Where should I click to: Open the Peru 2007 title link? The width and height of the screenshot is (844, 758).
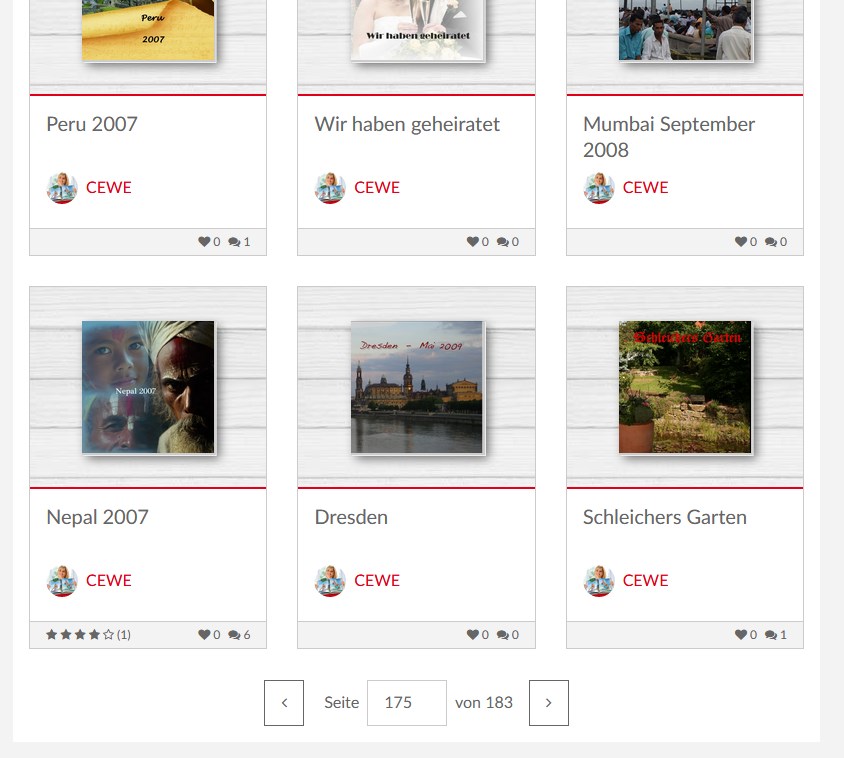click(92, 124)
